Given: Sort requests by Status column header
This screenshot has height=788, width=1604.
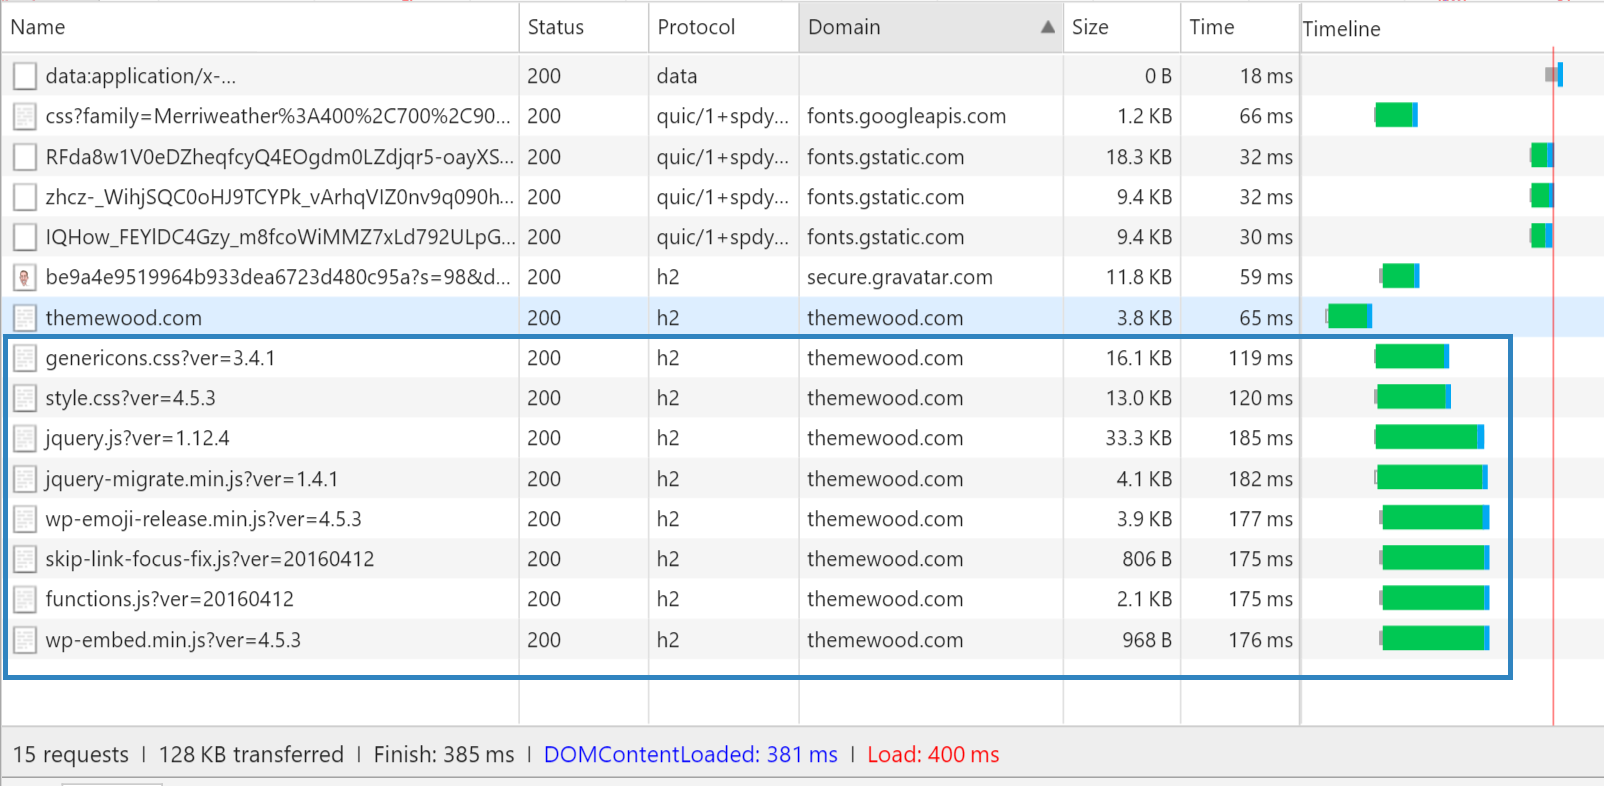Looking at the screenshot, I should coord(584,27).
